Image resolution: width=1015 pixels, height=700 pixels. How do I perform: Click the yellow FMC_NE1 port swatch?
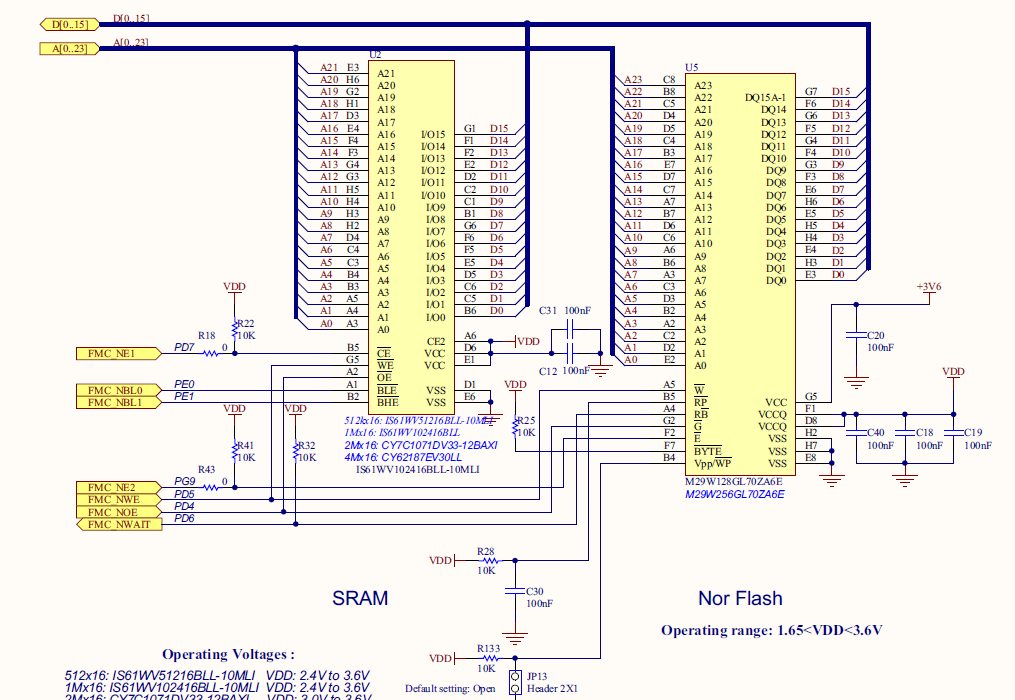point(117,353)
